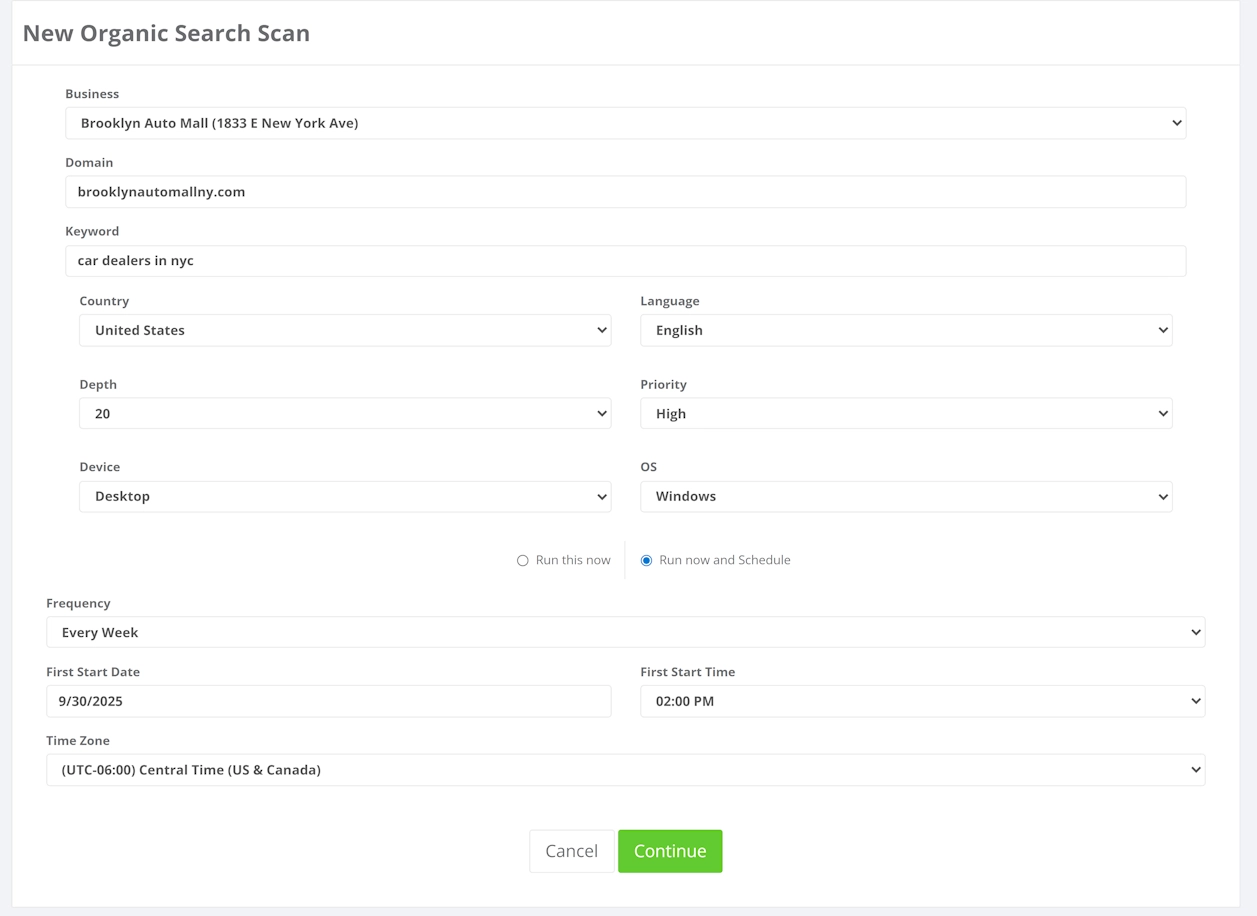
Task: Expand the Priority dropdown
Action: point(906,413)
